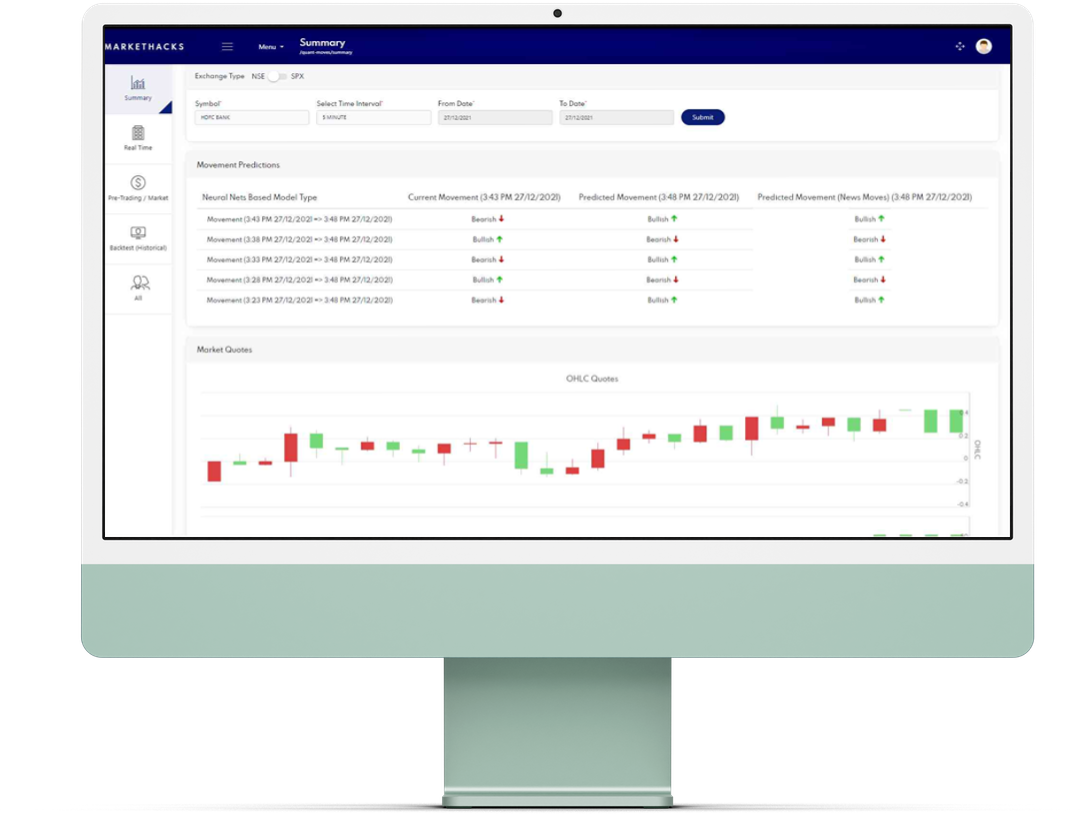Open Pre-Trading / Market dollar icon
The height and width of the screenshot is (814, 1080).
pyautogui.click(x=138, y=187)
